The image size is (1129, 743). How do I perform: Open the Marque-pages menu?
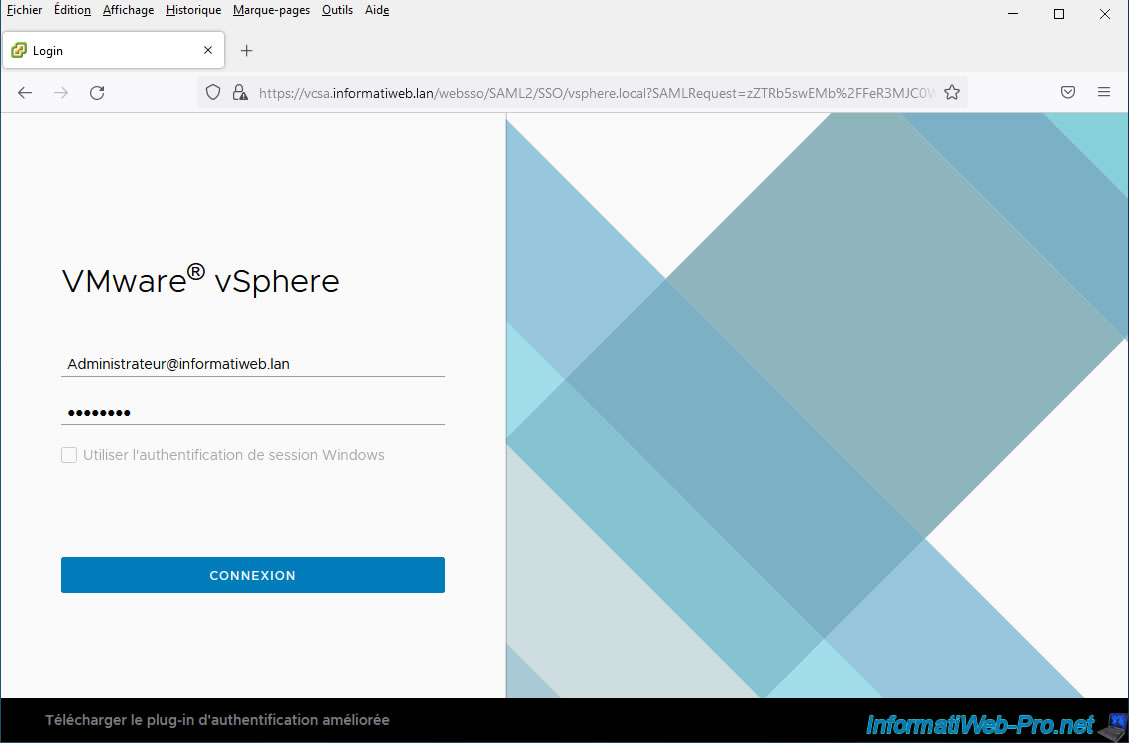click(x=271, y=10)
